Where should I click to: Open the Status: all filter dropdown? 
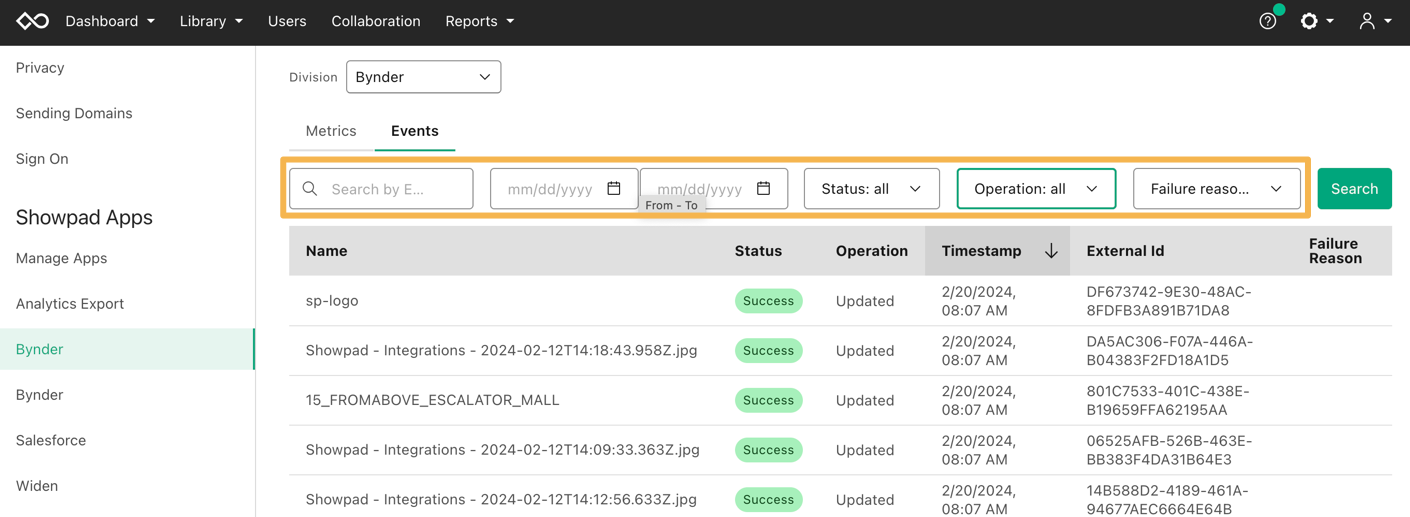coord(871,189)
